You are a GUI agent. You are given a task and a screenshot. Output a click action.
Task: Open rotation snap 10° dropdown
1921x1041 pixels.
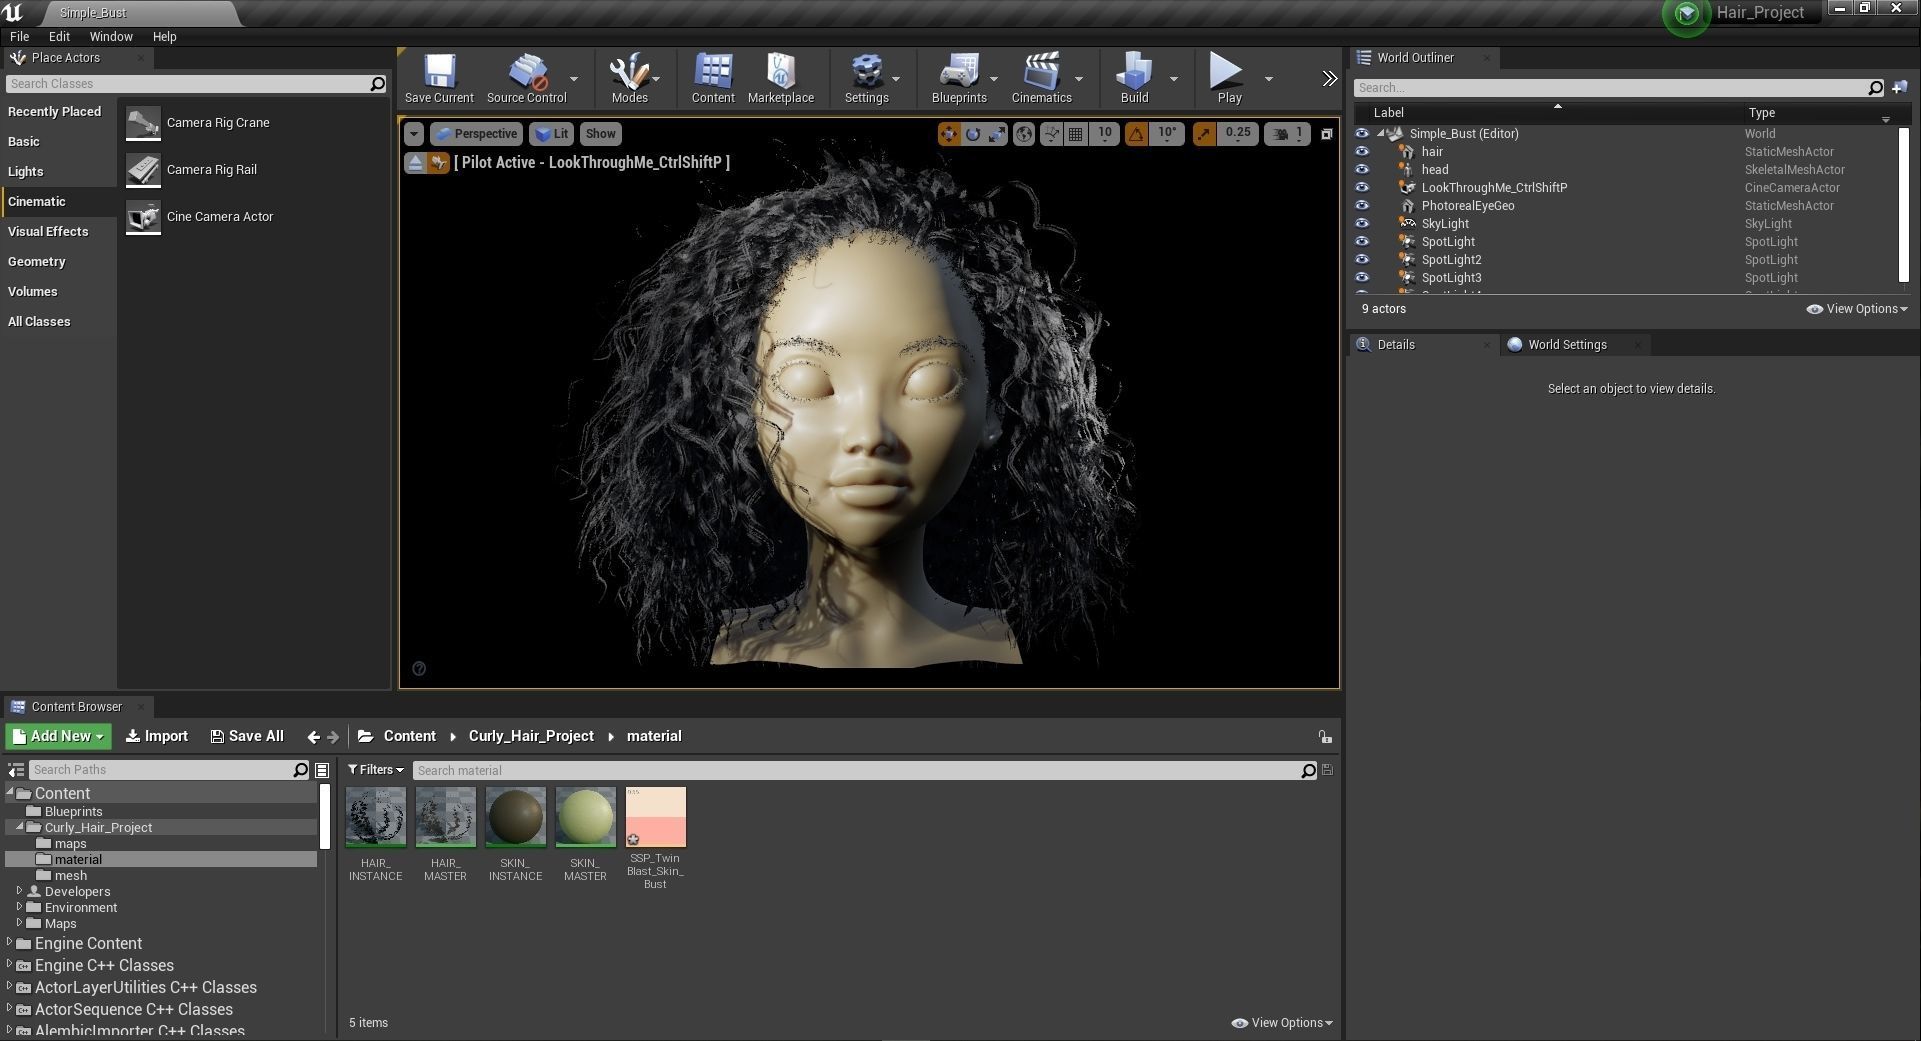pos(1167,133)
